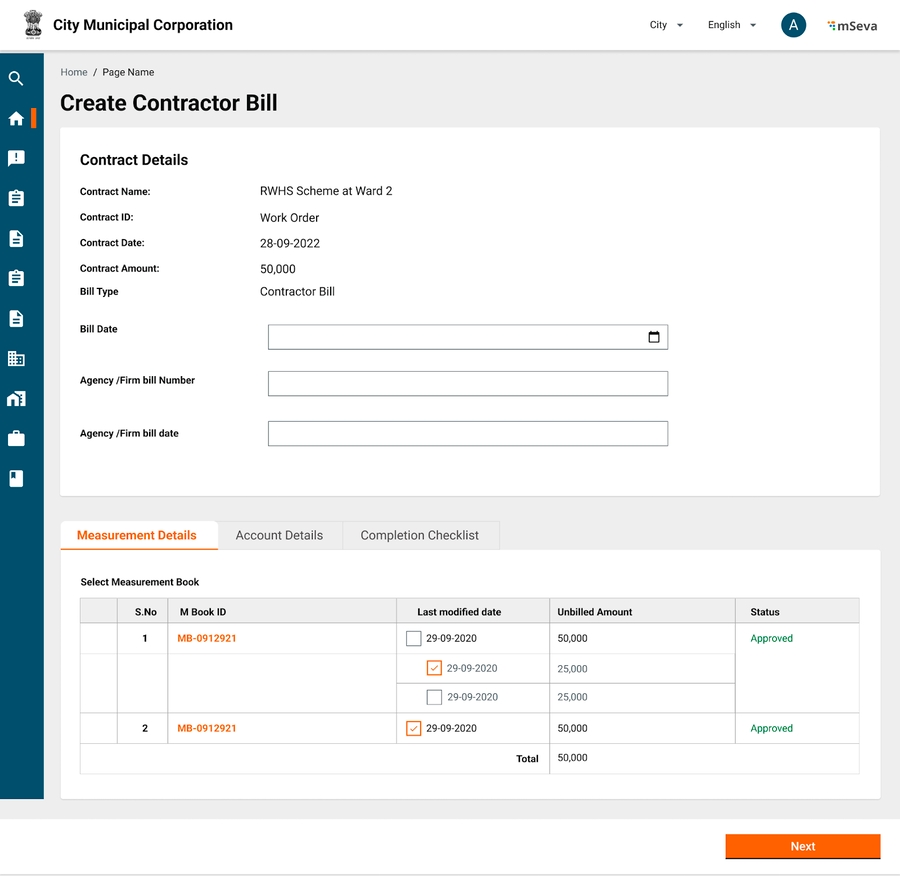
Task: Uncheck the checkbox in measurement book row 2
Action: coord(414,728)
